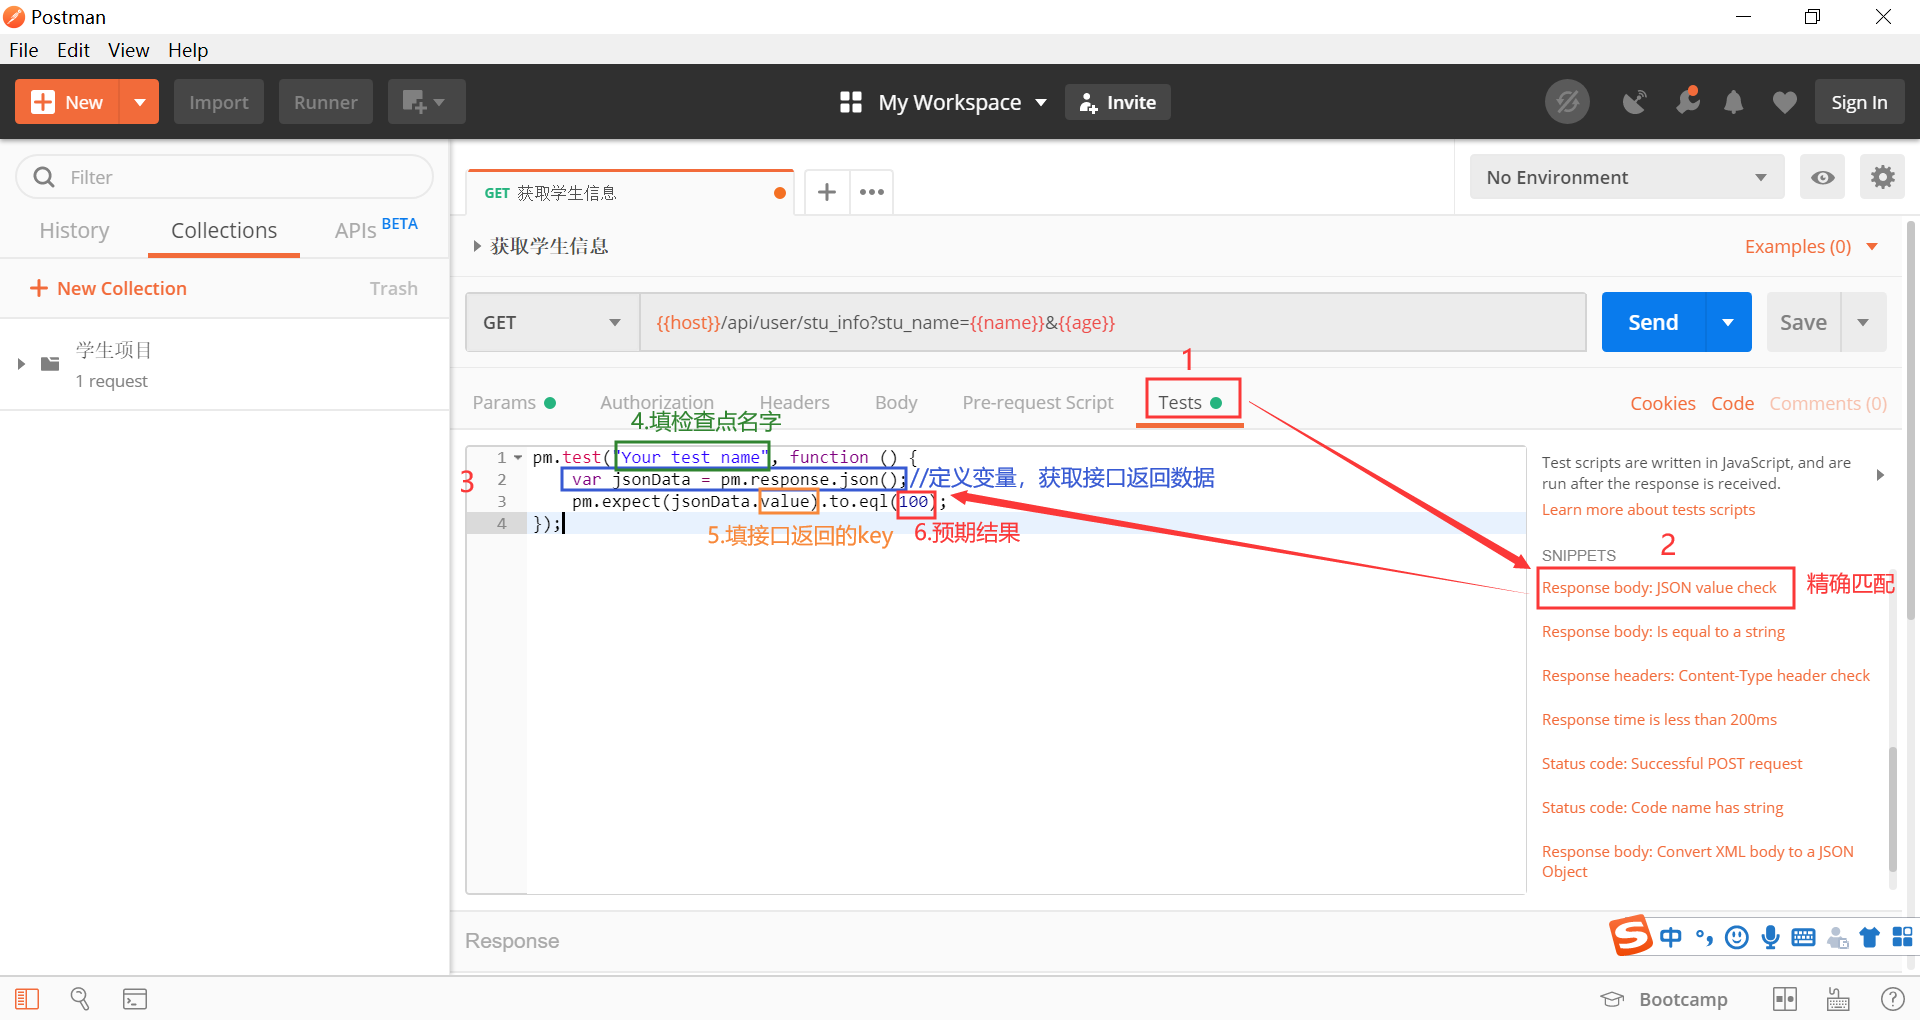1920x1020 pixels.
Task: Open the Postman Console icon
Action: pos(135,999)
